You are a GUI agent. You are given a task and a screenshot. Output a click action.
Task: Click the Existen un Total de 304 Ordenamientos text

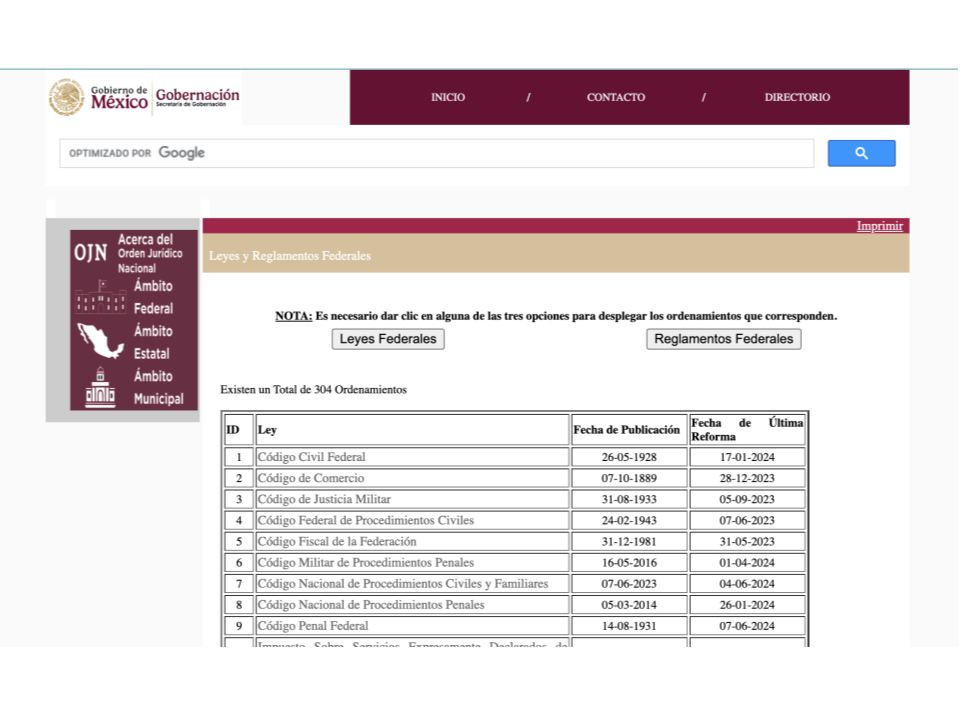pyautogui.click(x=313, y=390)
